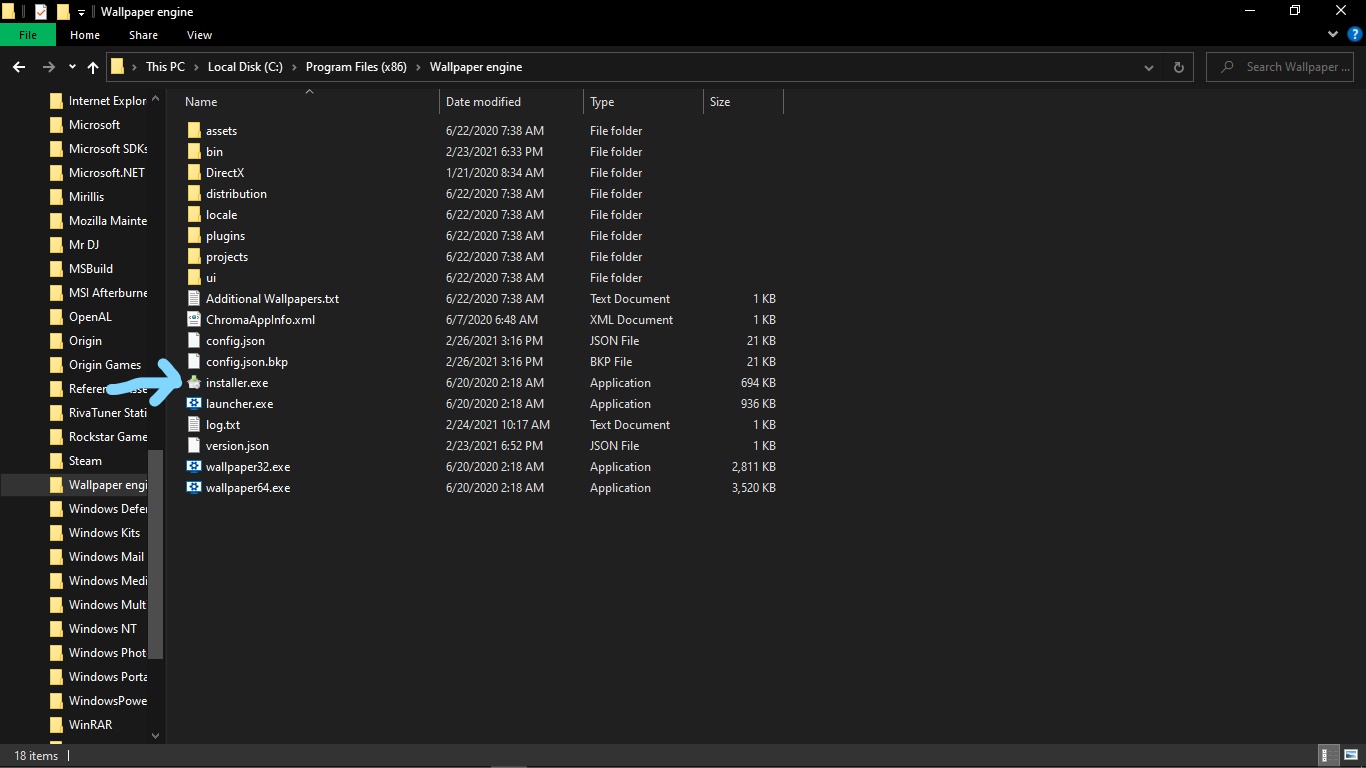Select Rockstar Games in navigation pane
The width and height of the screenshot is (1366, 768).
[108, 437]
